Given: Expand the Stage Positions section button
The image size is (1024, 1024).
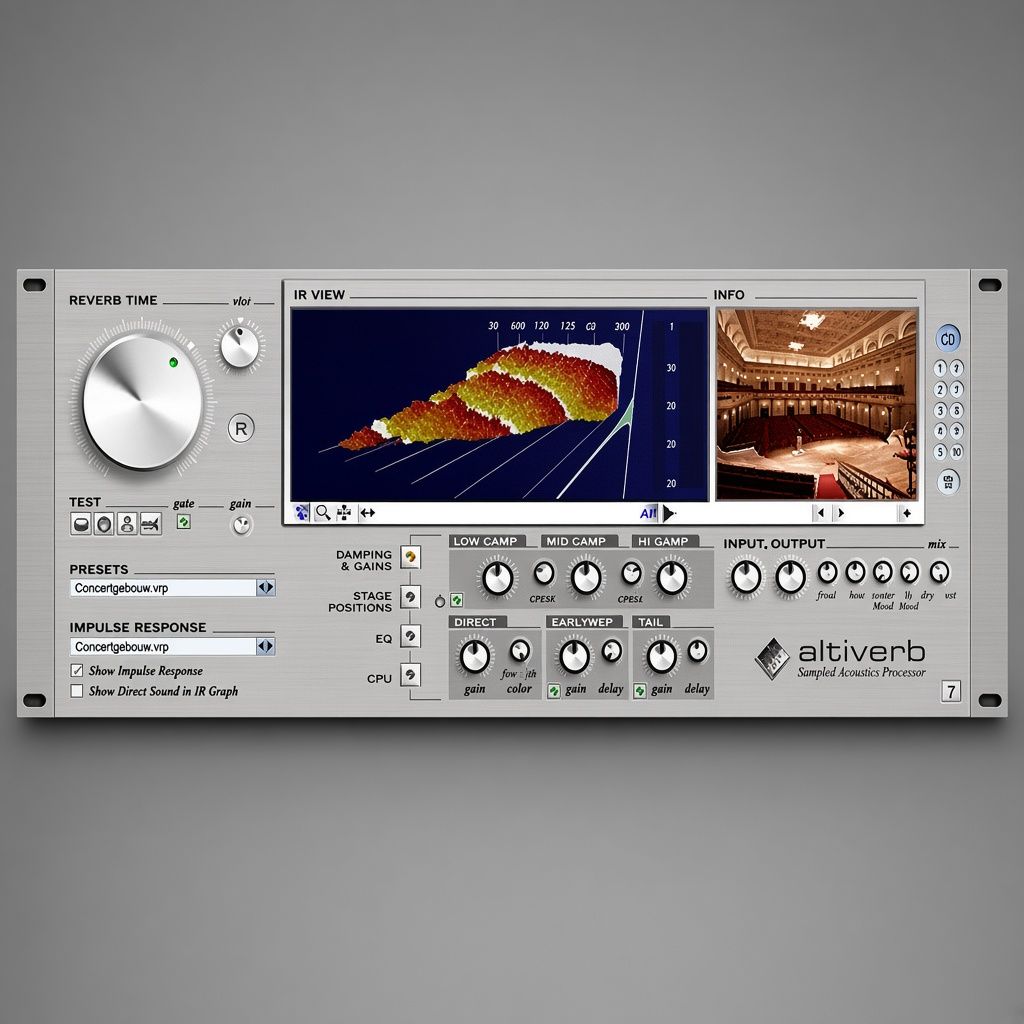Looking at the screenshot, I should point(410,596).
